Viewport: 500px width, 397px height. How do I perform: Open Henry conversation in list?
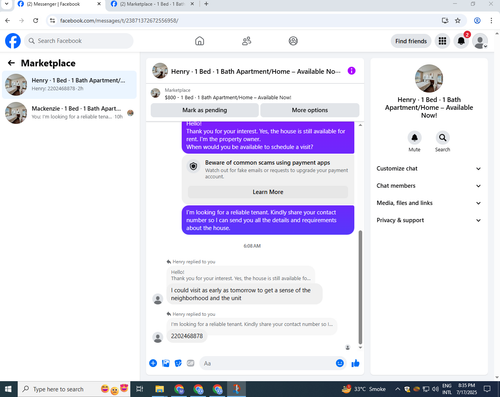coord(69,85)
